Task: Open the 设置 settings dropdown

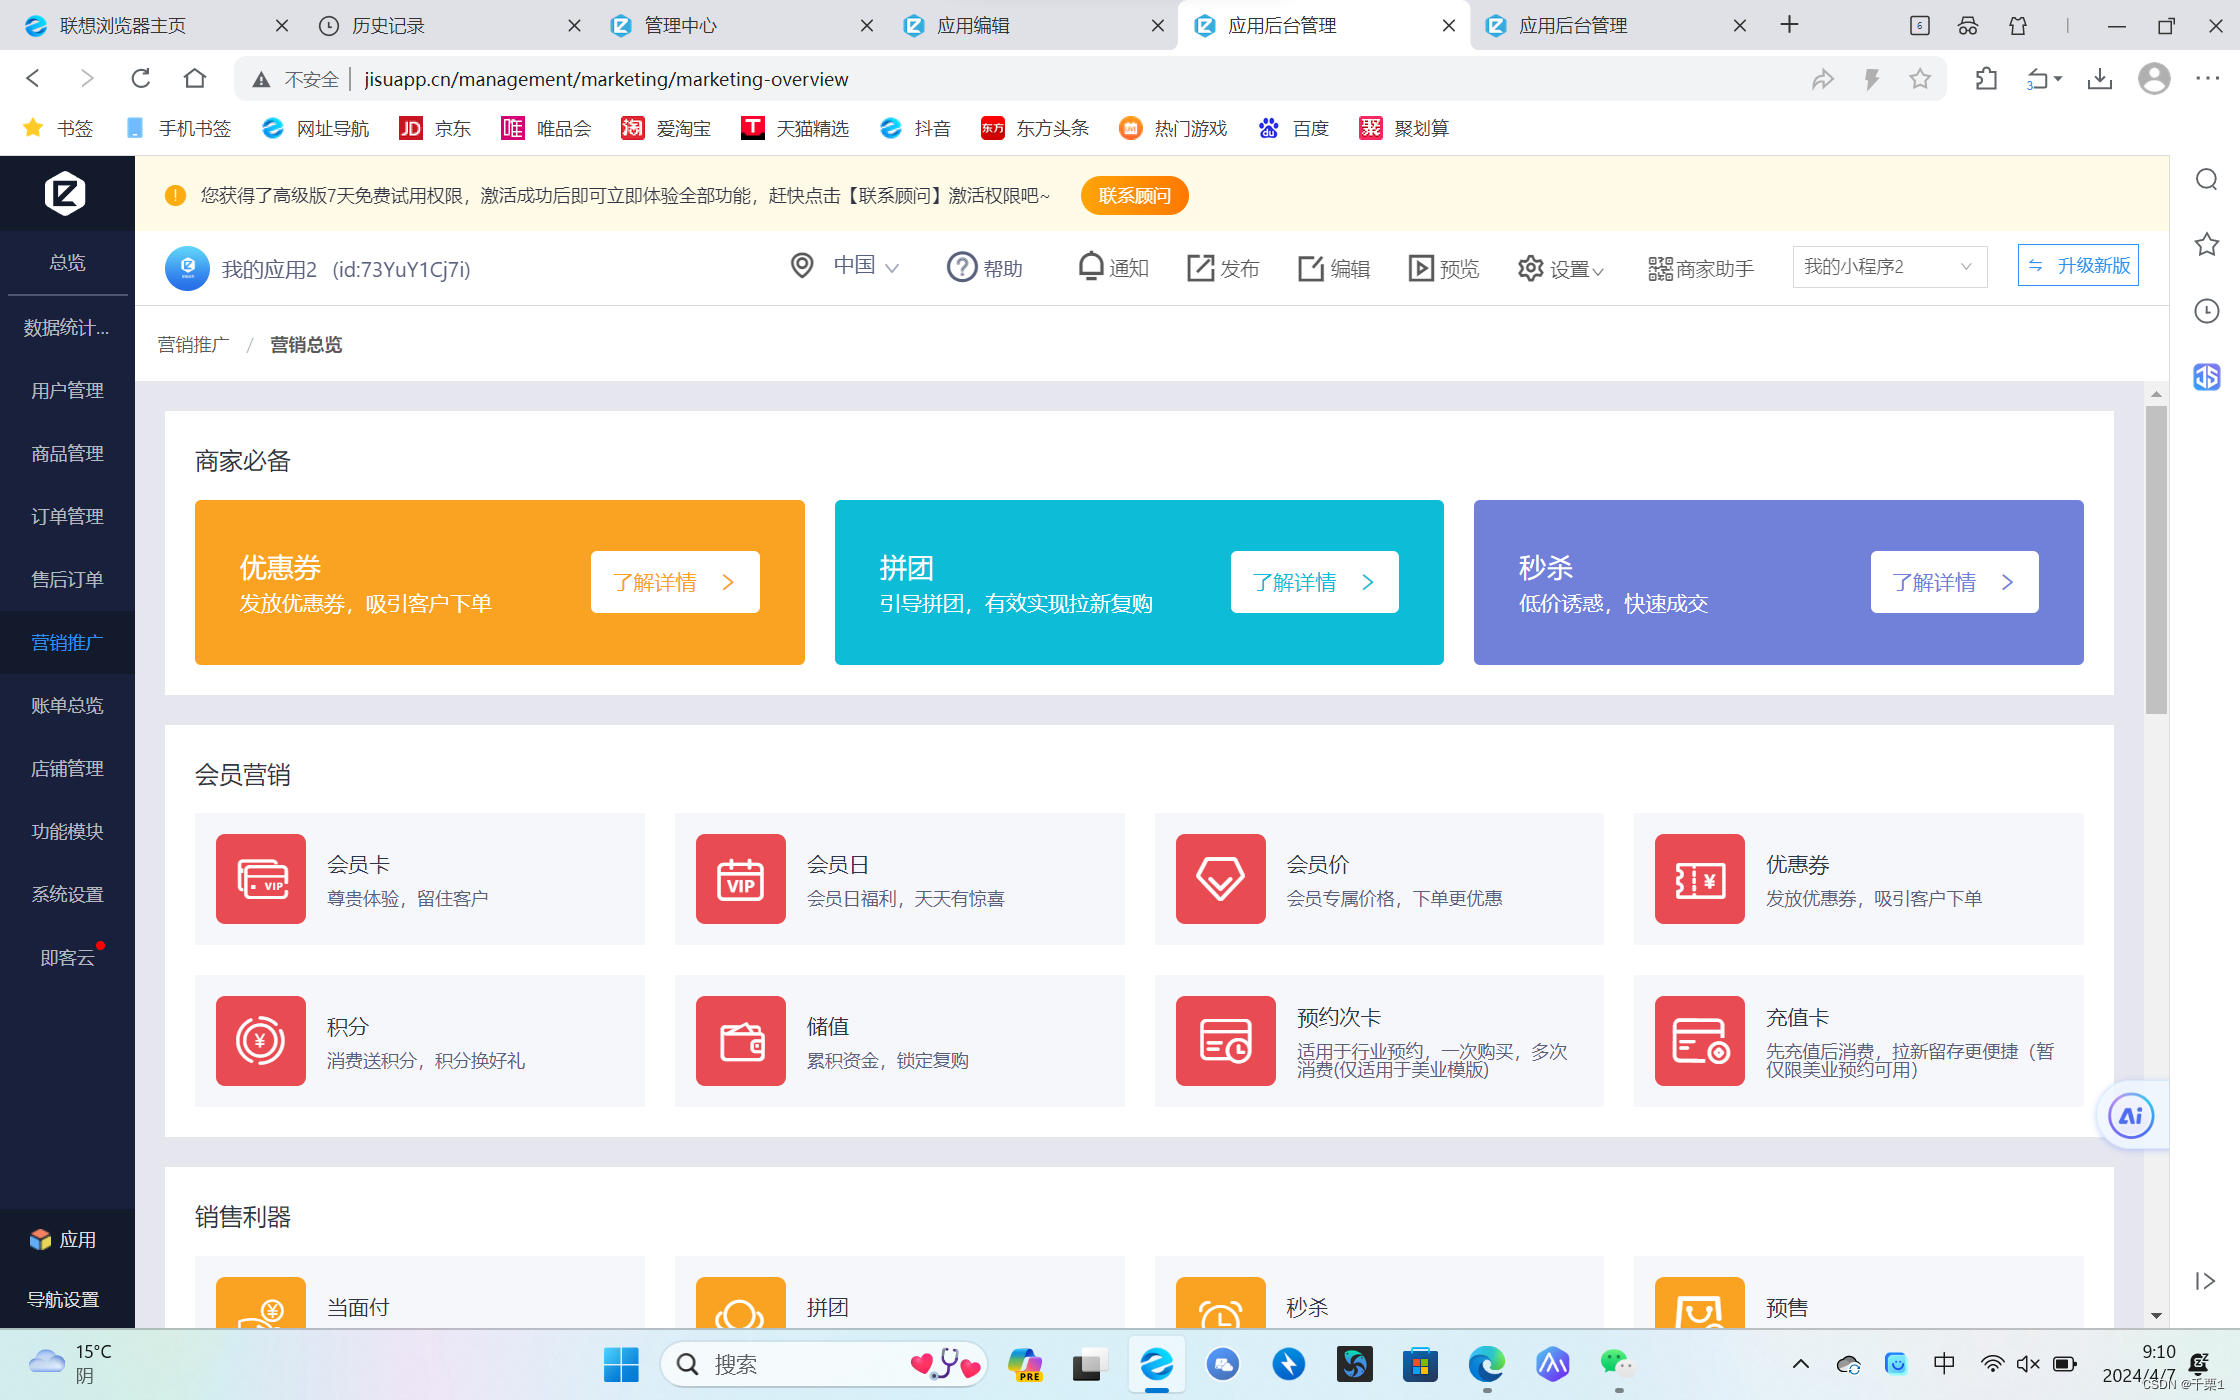Action: pos(1560,268)
